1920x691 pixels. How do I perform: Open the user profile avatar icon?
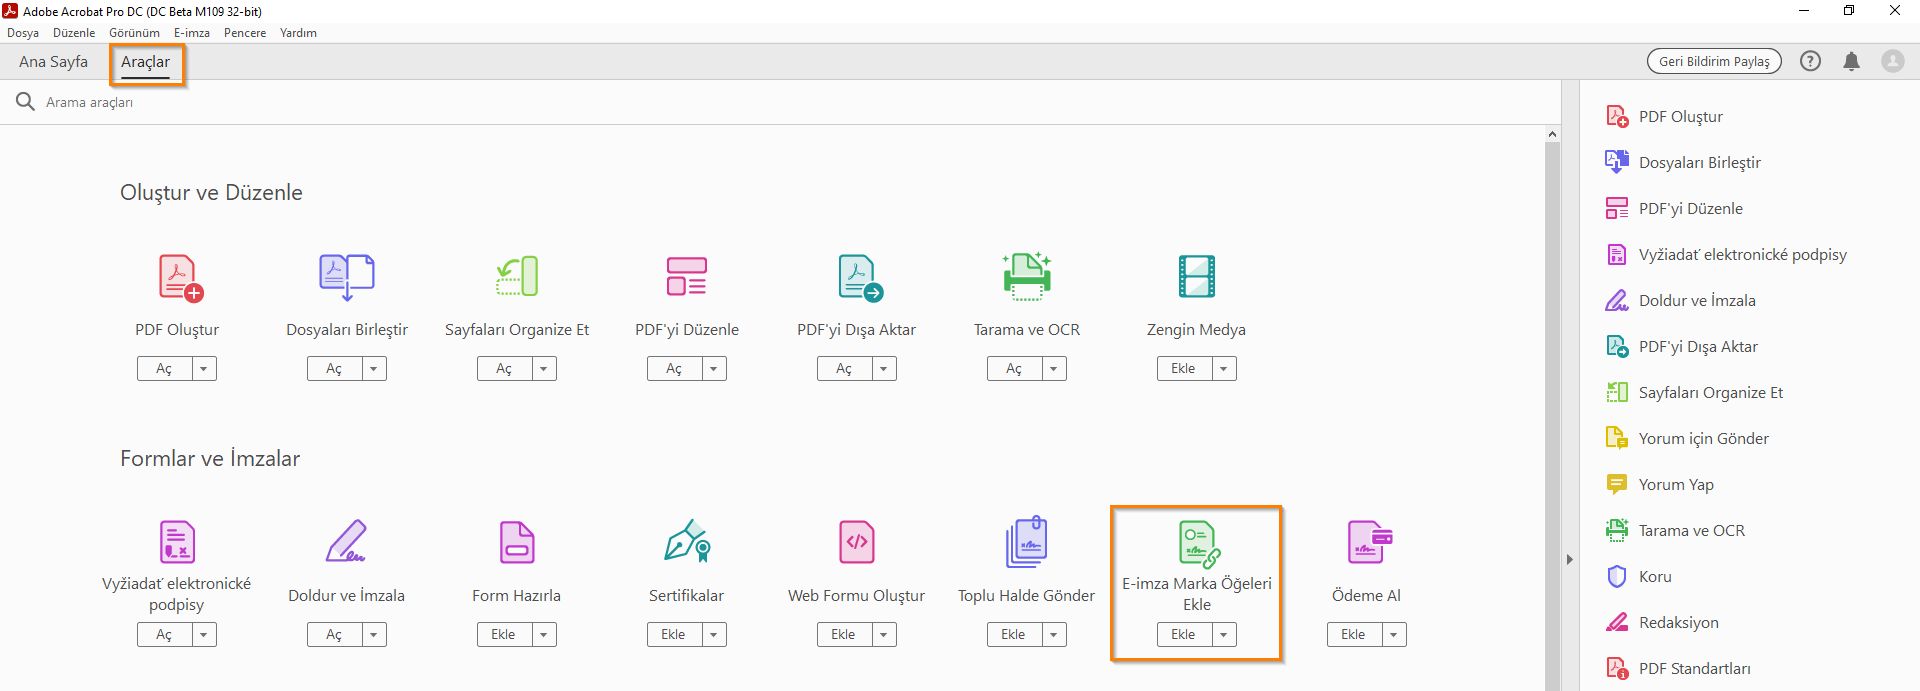point(1893,61)
